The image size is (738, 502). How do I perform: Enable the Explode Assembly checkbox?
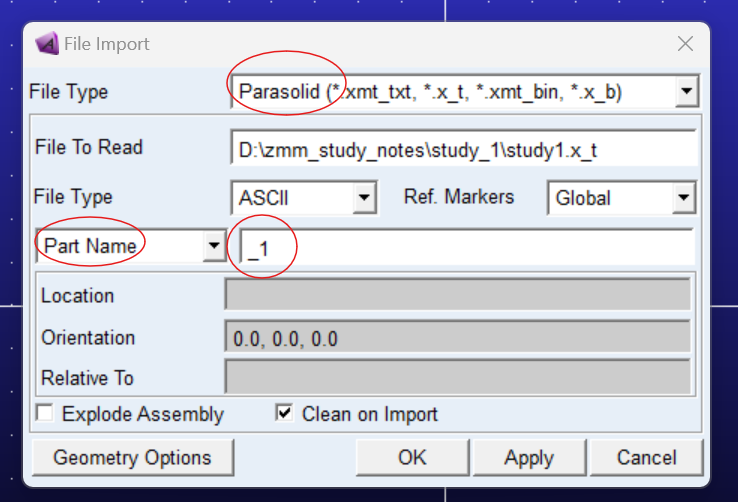[x=45, y=413]
